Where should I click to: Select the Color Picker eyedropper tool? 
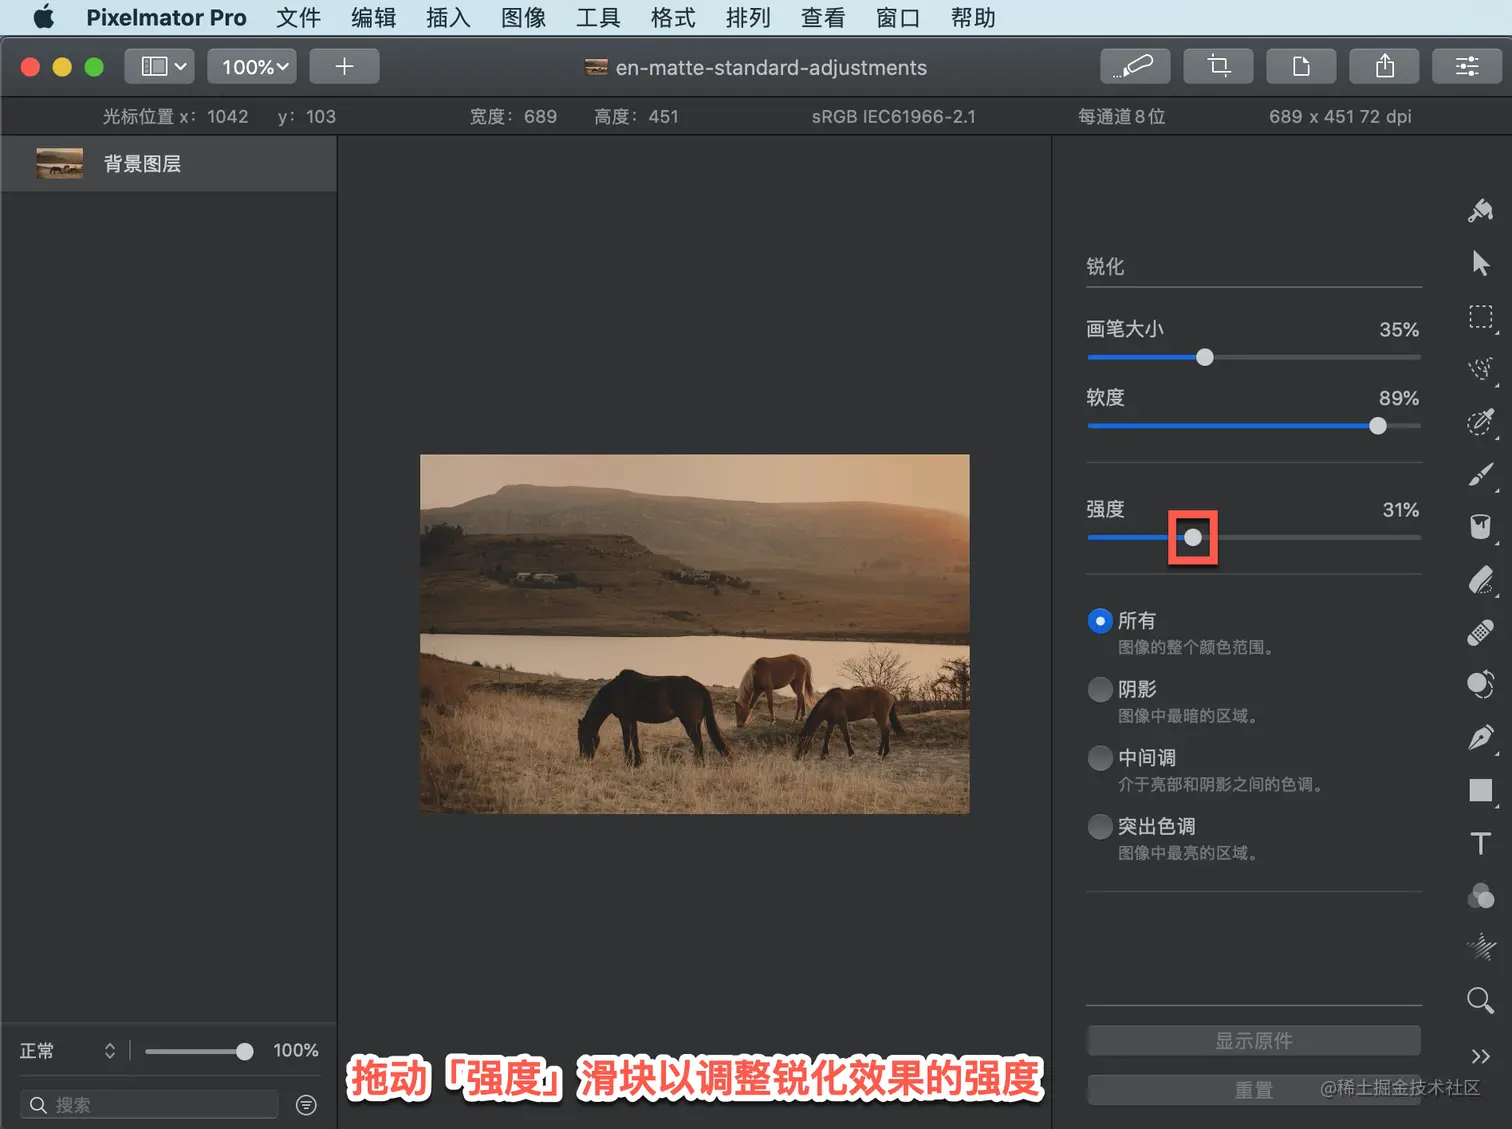tap(1481, 422)
